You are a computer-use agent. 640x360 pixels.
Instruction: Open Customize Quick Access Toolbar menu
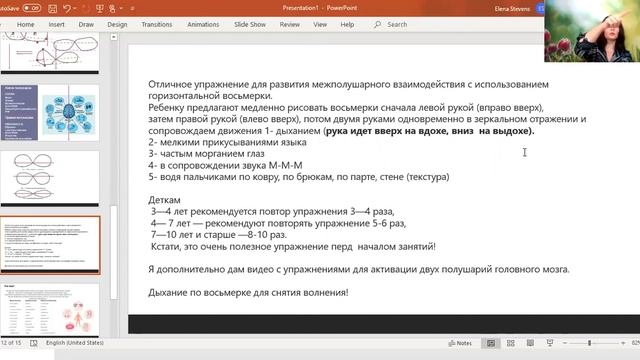tap(132, 8)
